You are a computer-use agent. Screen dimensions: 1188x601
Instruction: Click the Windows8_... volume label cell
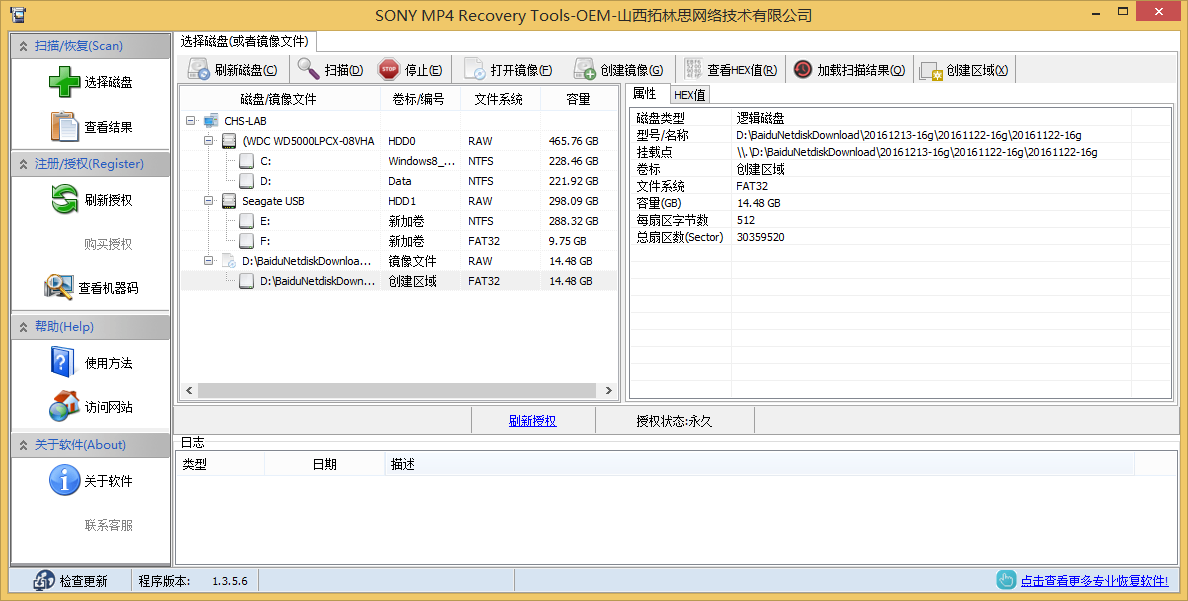(x=422, y=161)
